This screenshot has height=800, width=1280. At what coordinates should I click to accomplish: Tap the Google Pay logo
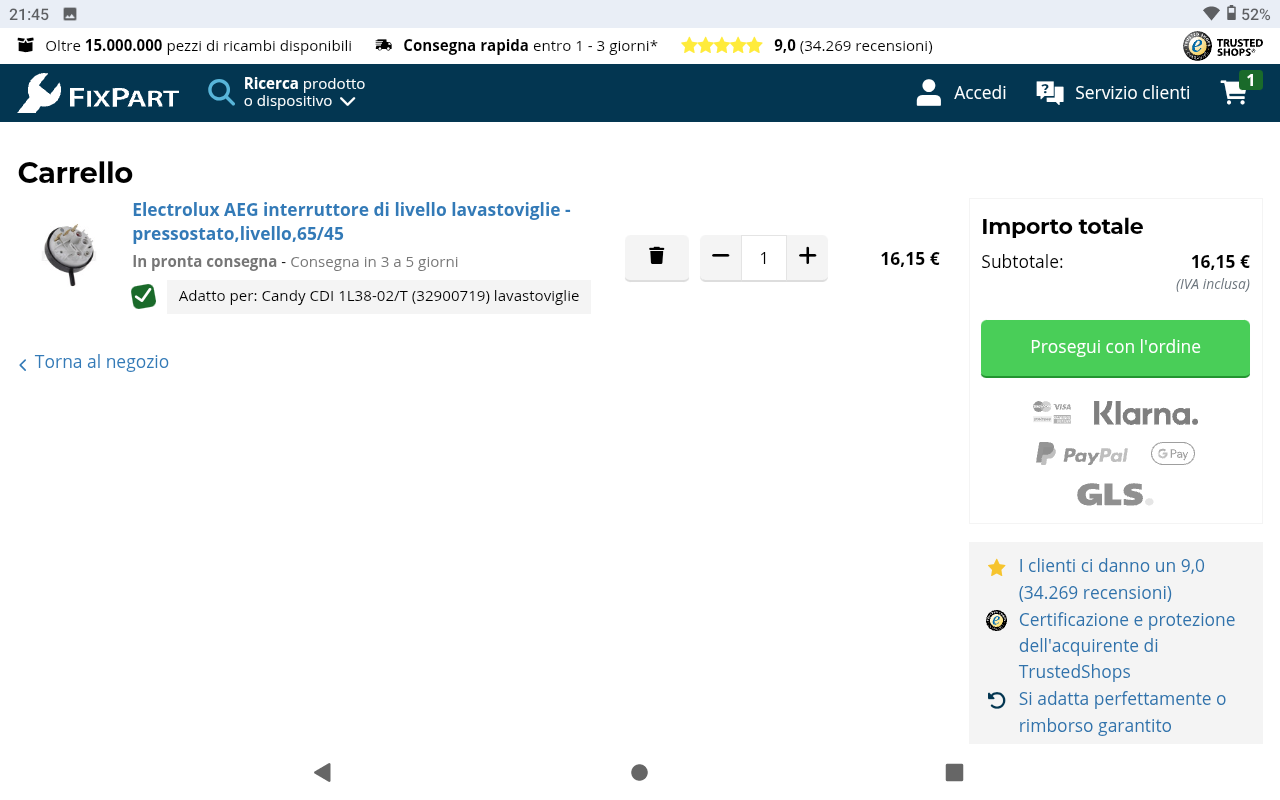[1173, 454]
